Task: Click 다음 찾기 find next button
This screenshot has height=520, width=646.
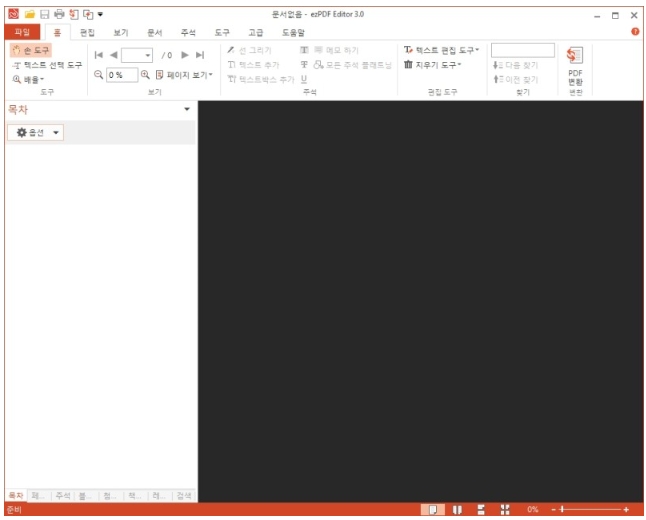Action: [515, 65]
